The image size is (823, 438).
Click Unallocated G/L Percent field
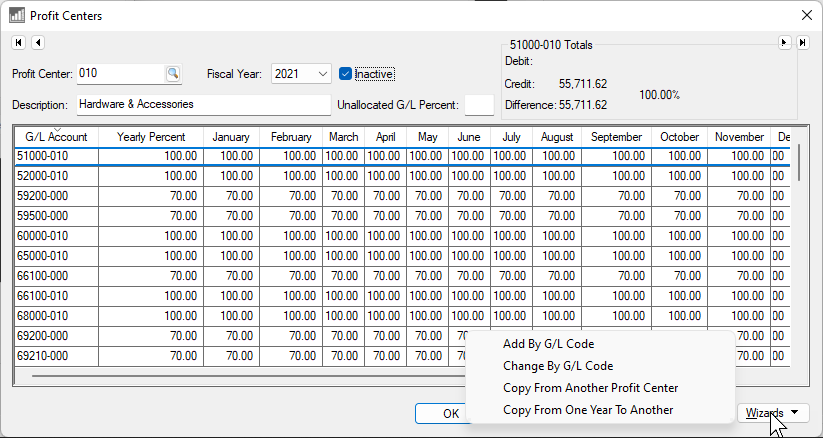tap(479, 105)
